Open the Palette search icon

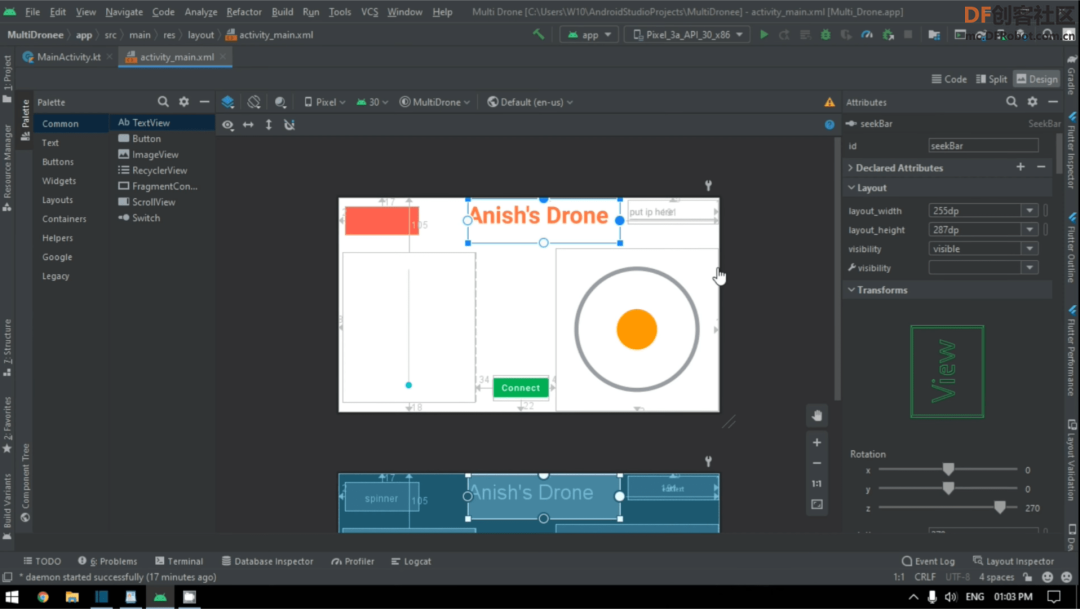click(x=163, y=102)
